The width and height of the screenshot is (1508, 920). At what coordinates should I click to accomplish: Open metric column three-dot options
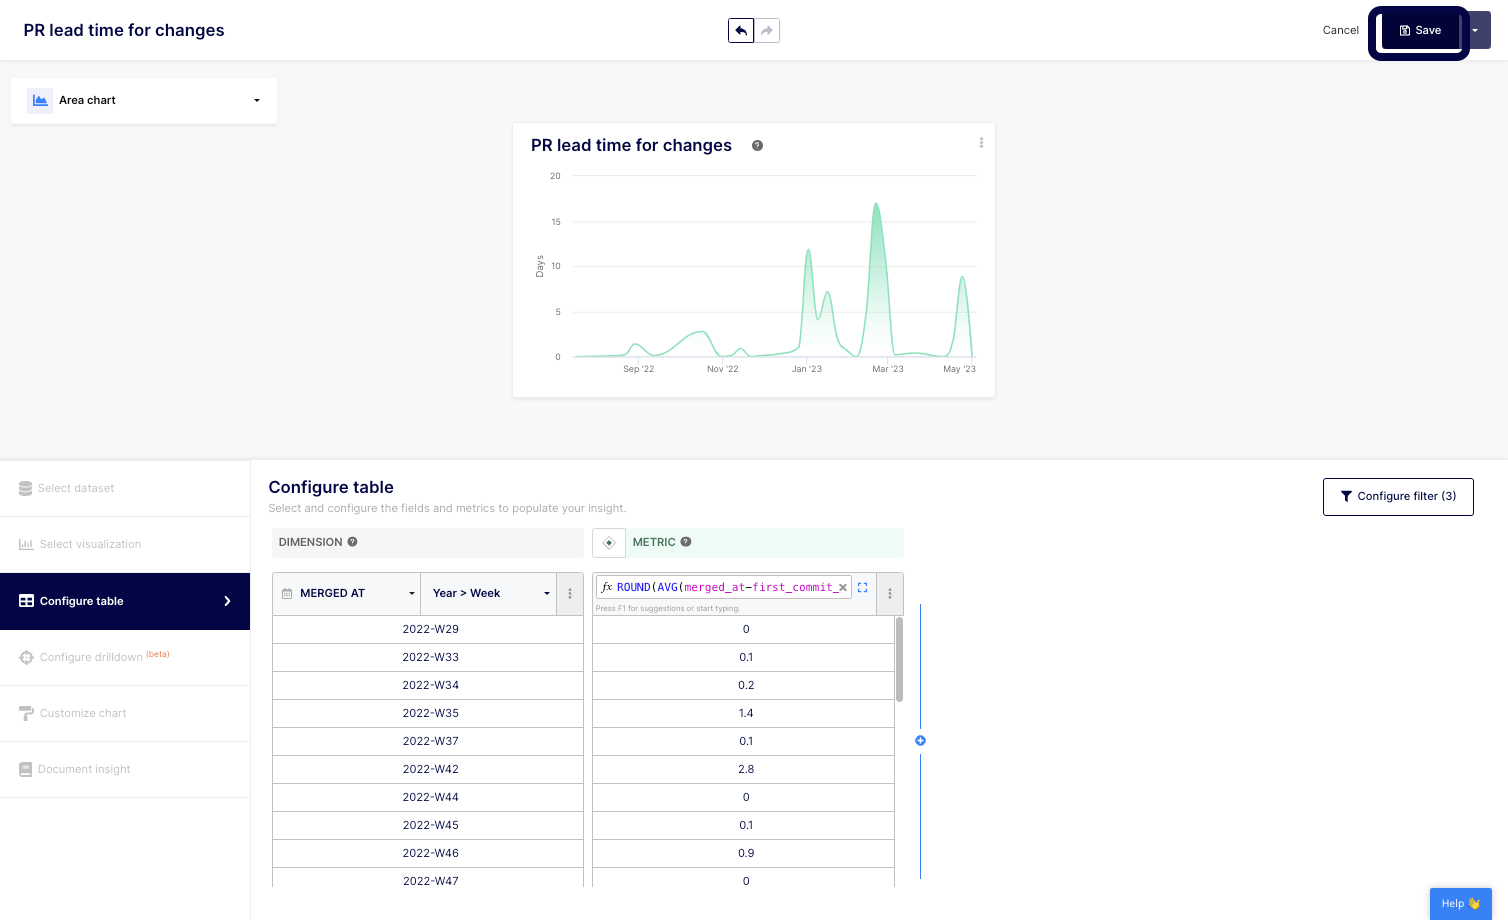click(890, 594)
